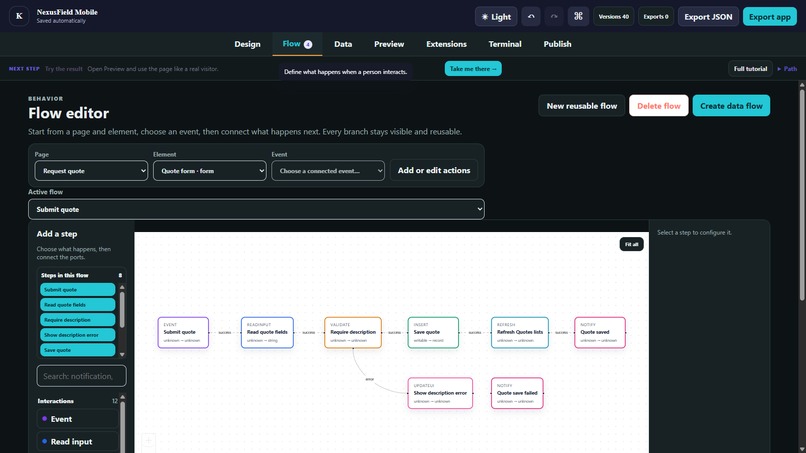Click the Versions 40 button
Image resolution: width=806 pixels, height=453 pixels.
(613, 16)
